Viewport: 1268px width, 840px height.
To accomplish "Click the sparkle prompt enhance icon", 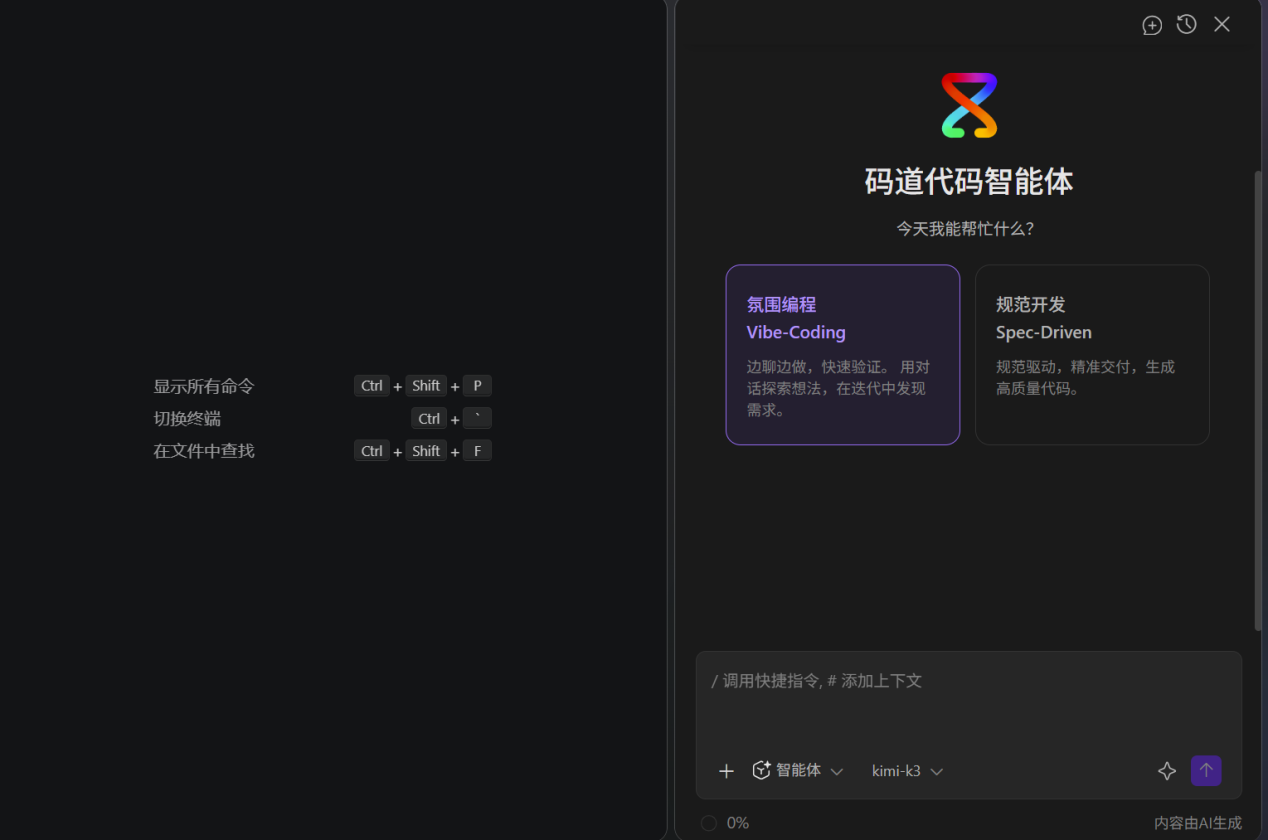I will (1167, 771).
